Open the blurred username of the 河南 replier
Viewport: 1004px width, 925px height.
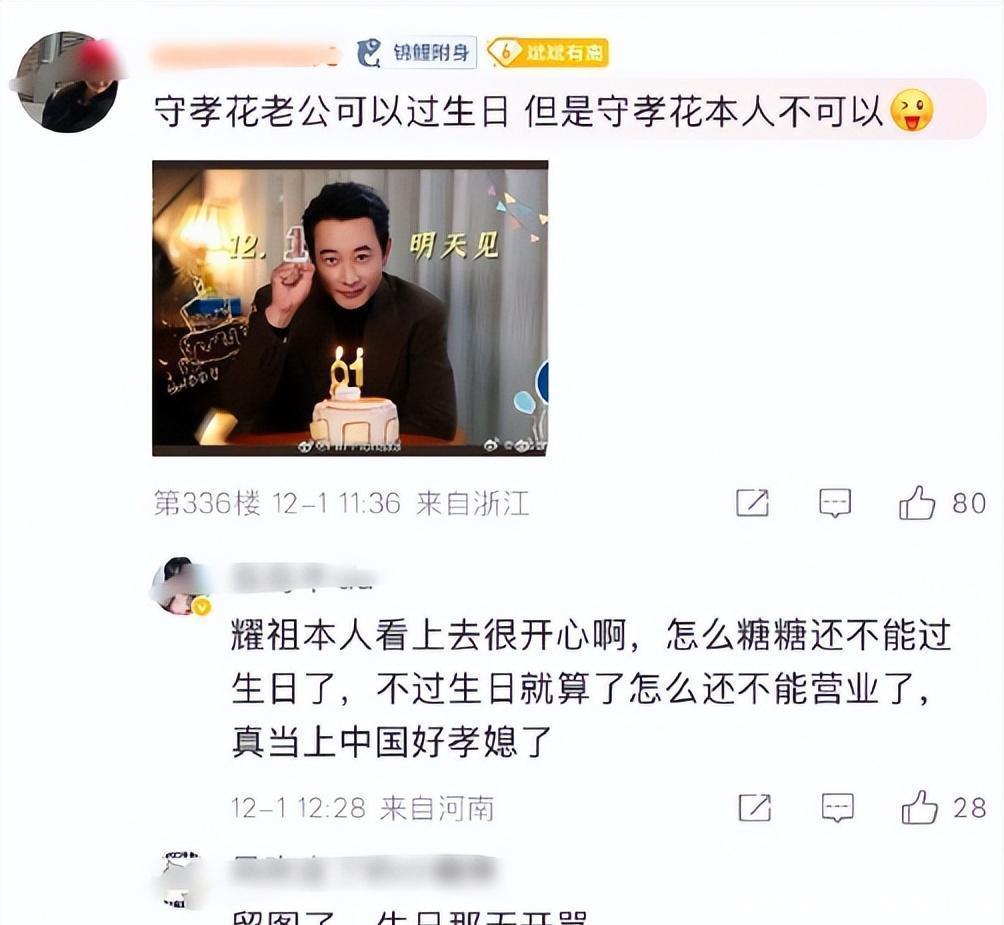pos(302,577)
